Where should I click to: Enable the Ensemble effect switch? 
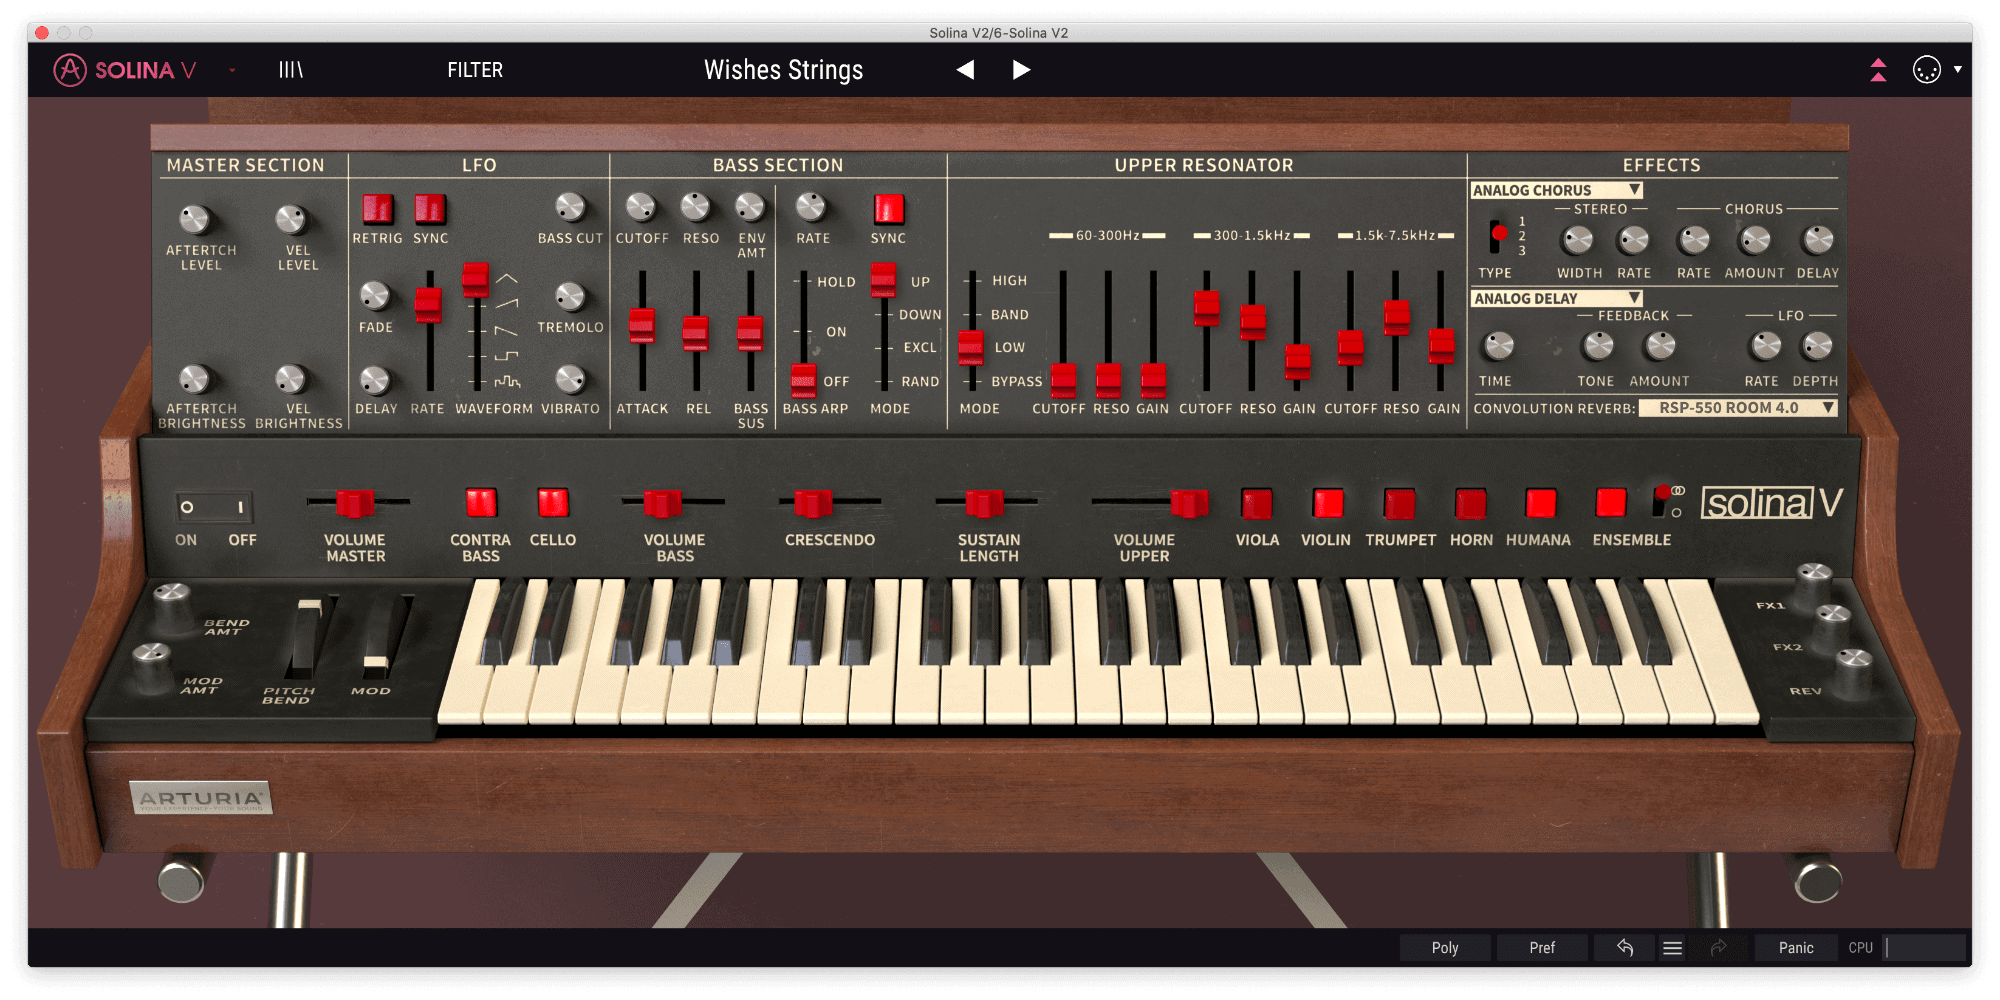click(1610, 503)
